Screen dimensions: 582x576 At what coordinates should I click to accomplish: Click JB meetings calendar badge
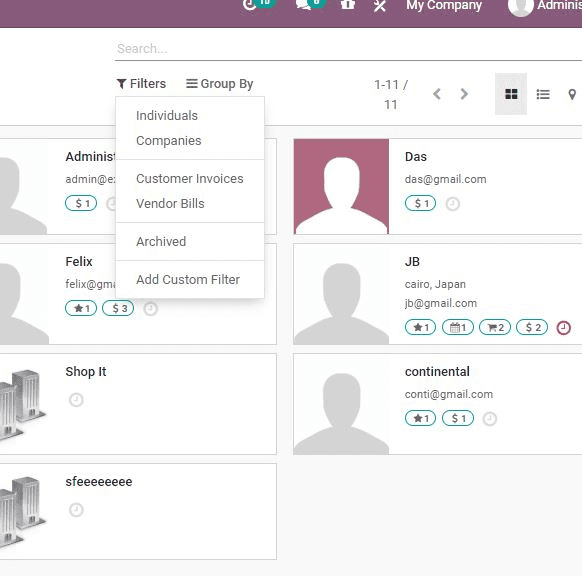point(458,327)
